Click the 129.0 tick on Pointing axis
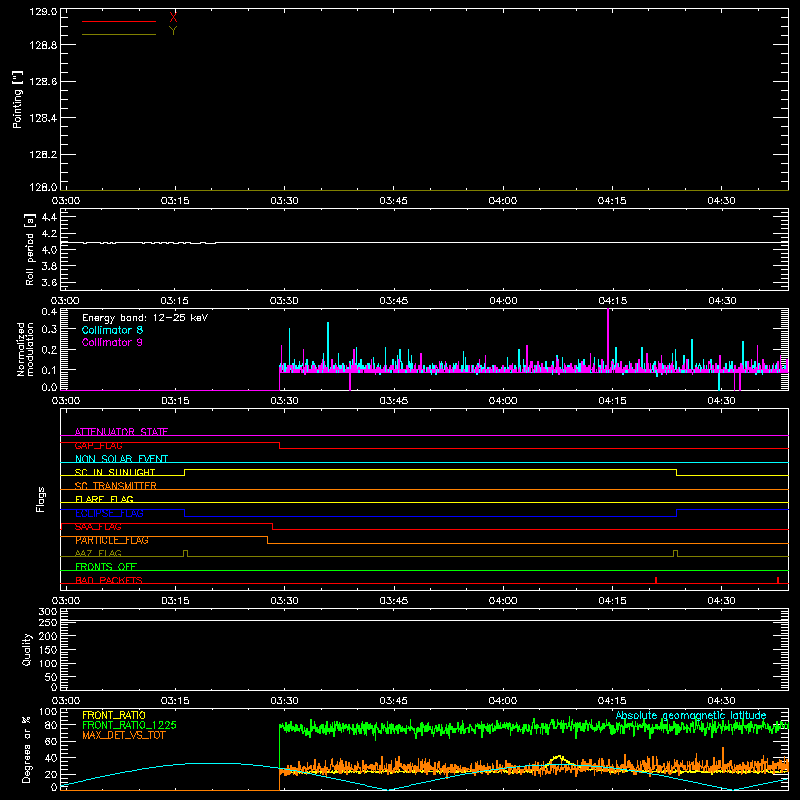The width and height of the screenshot is (800, 800). pos(43,11)
